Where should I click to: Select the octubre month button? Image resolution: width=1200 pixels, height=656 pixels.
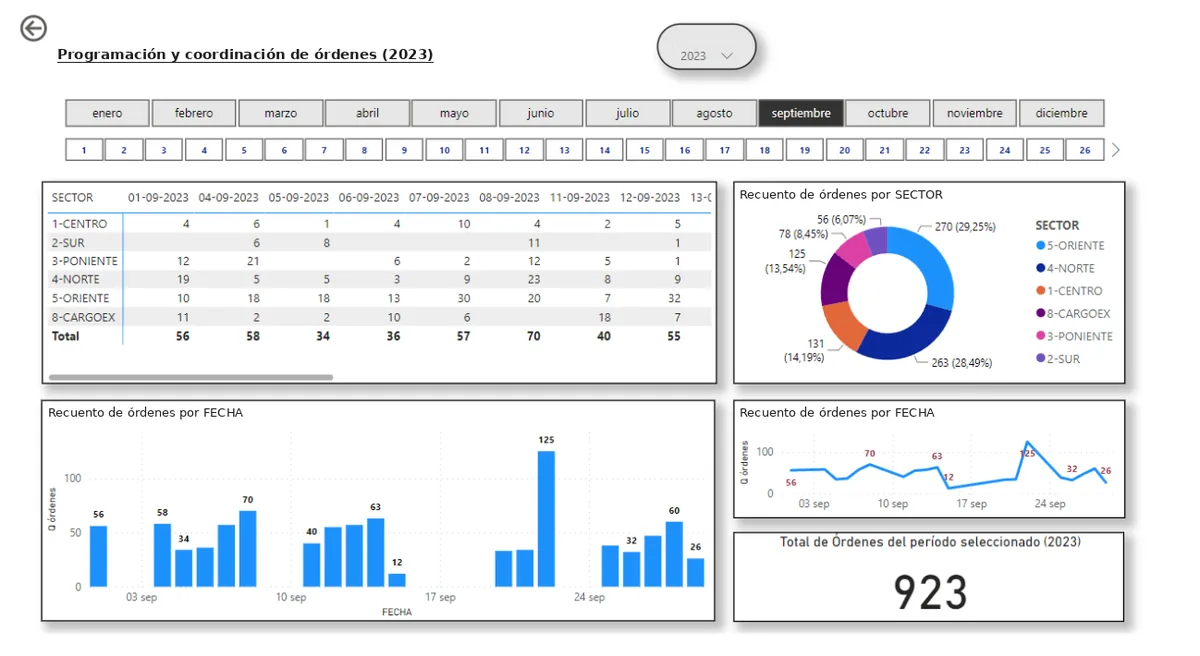888,113
